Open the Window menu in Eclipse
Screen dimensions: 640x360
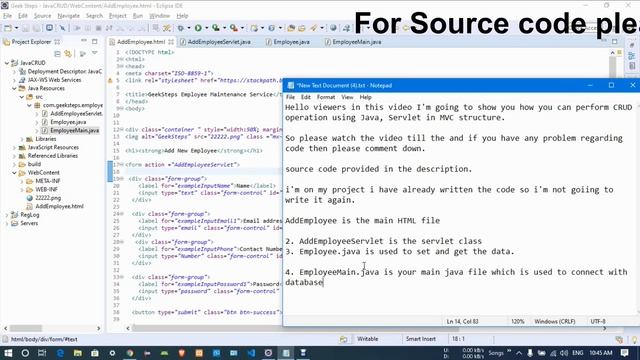coord(160,16)
